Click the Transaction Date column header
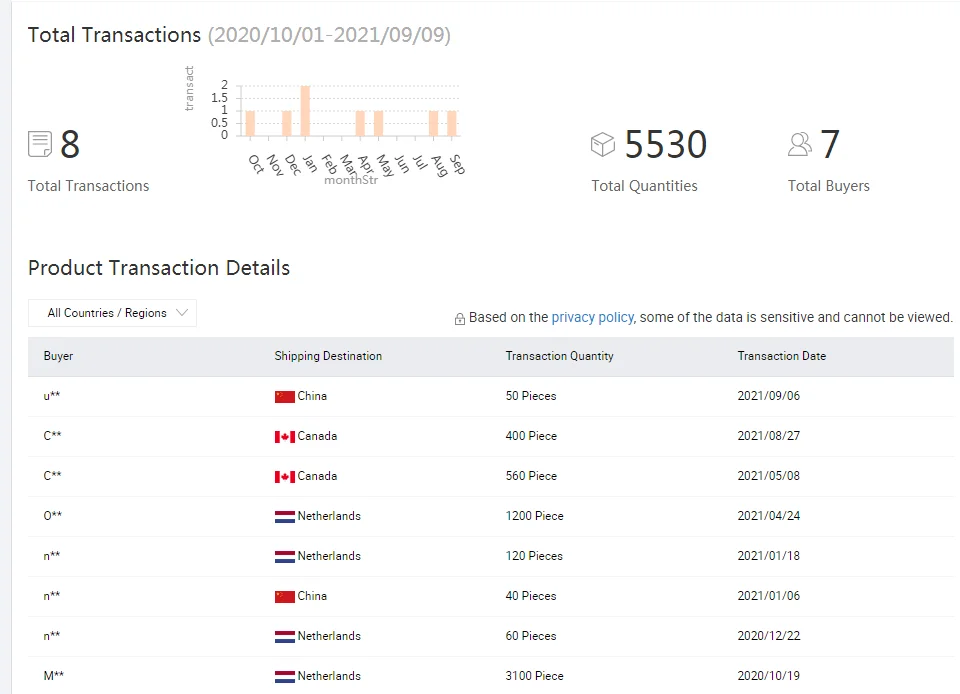 781,356
